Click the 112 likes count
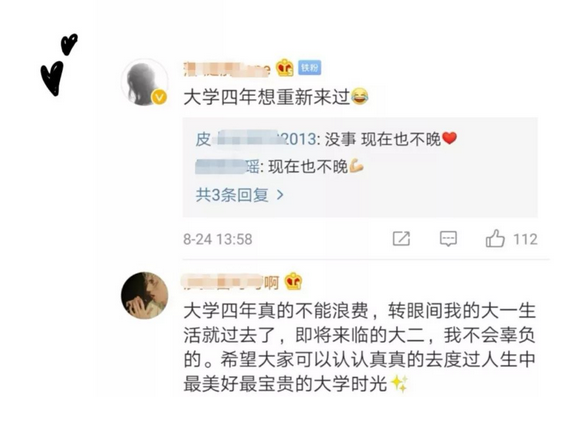The image size is (583, 423). 525,239
